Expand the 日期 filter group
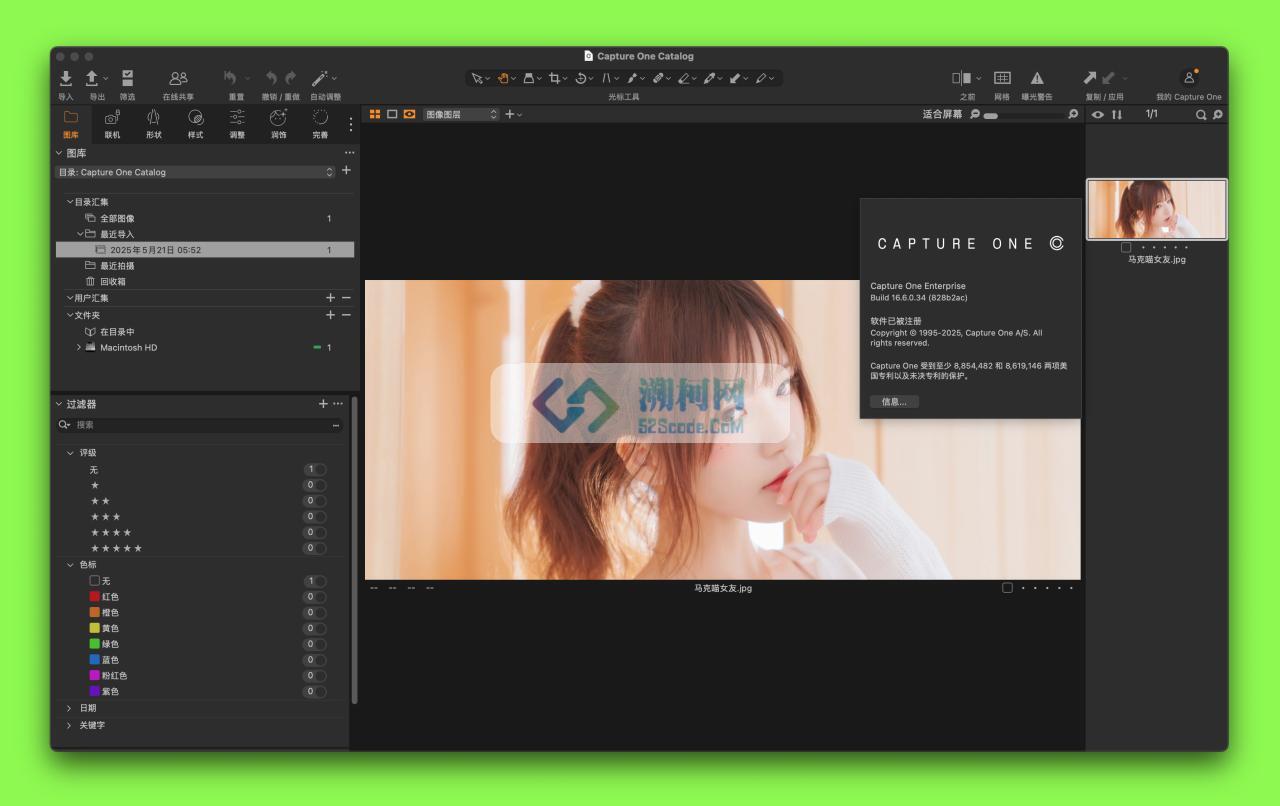This screenshot has height=806, width=1280. [69, 708]
